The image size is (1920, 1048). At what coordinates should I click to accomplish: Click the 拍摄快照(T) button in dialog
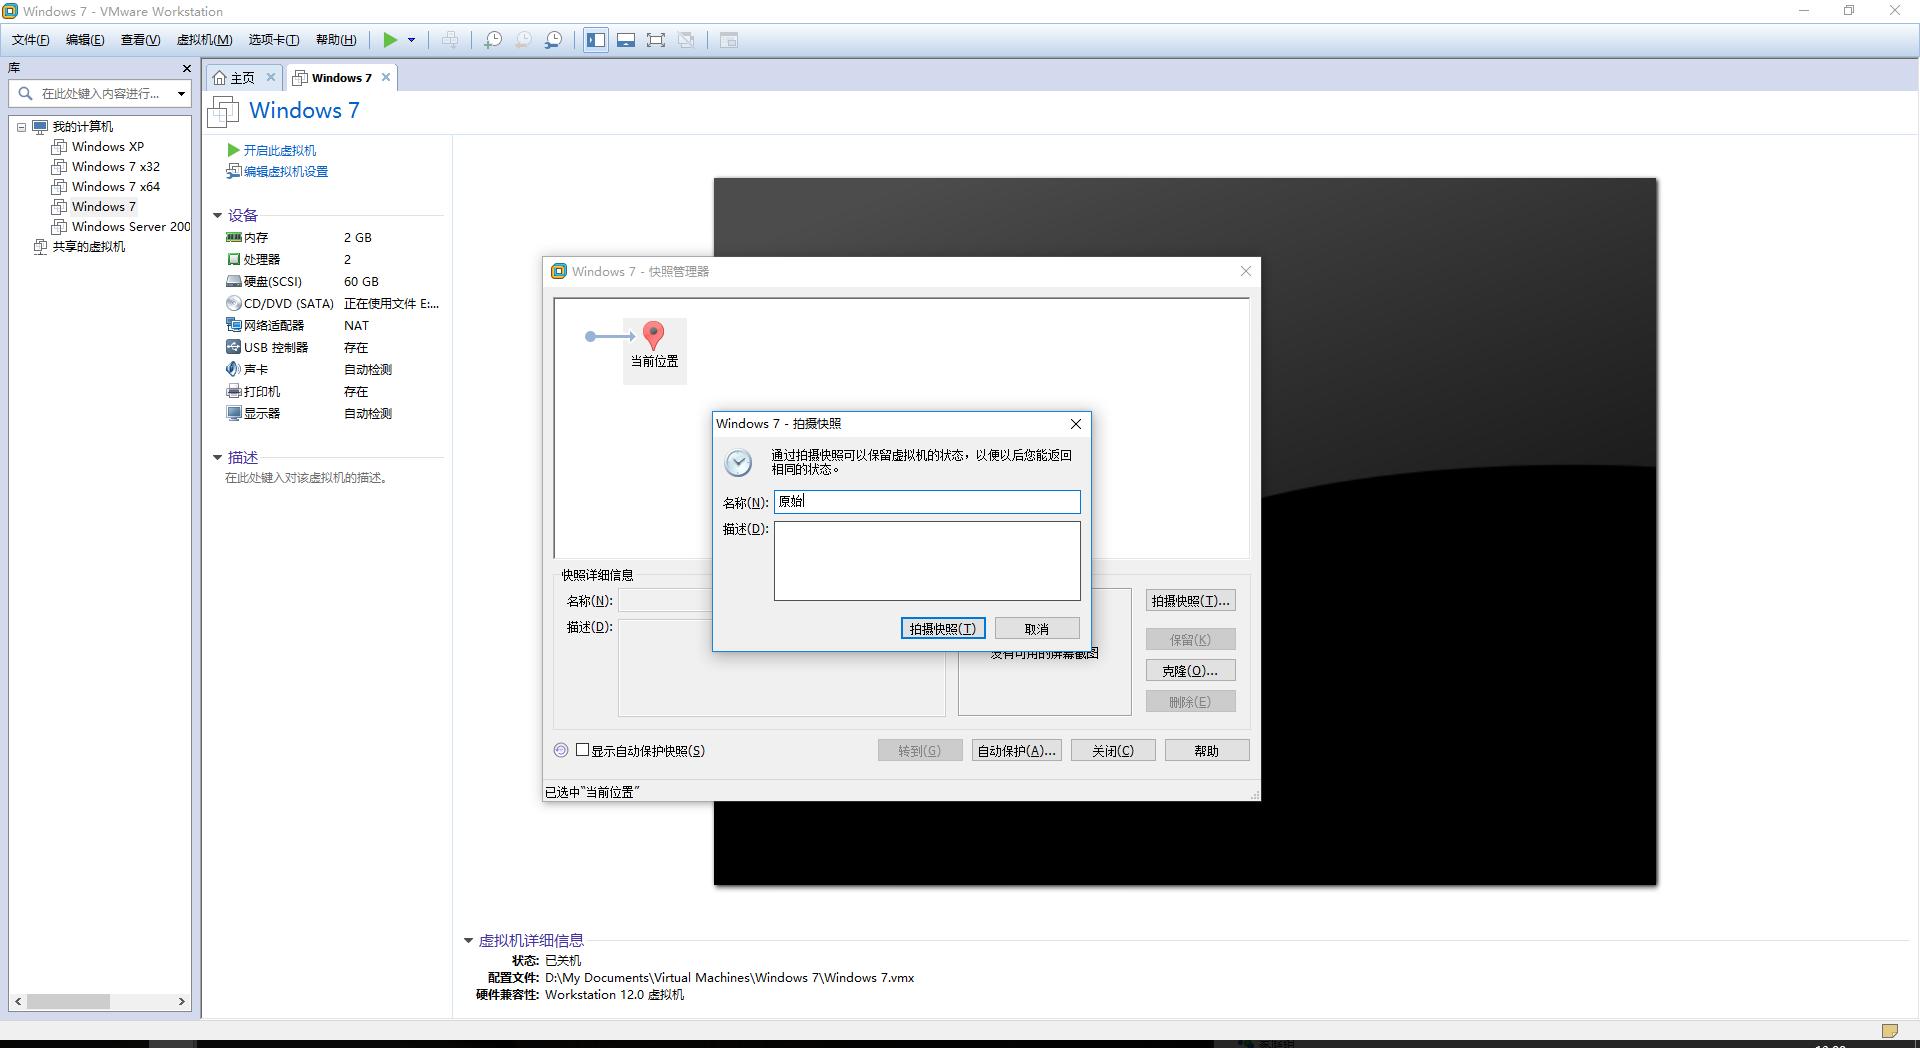pos(941,628)
